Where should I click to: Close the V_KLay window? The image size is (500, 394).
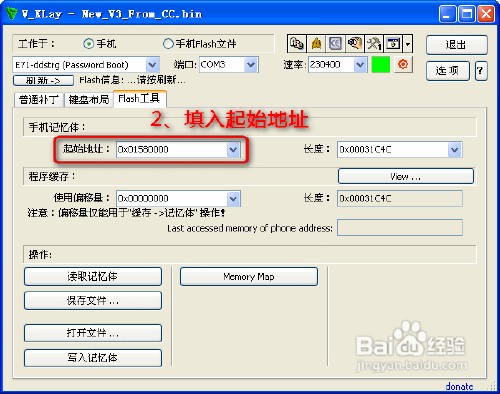(x=486, y=14)
